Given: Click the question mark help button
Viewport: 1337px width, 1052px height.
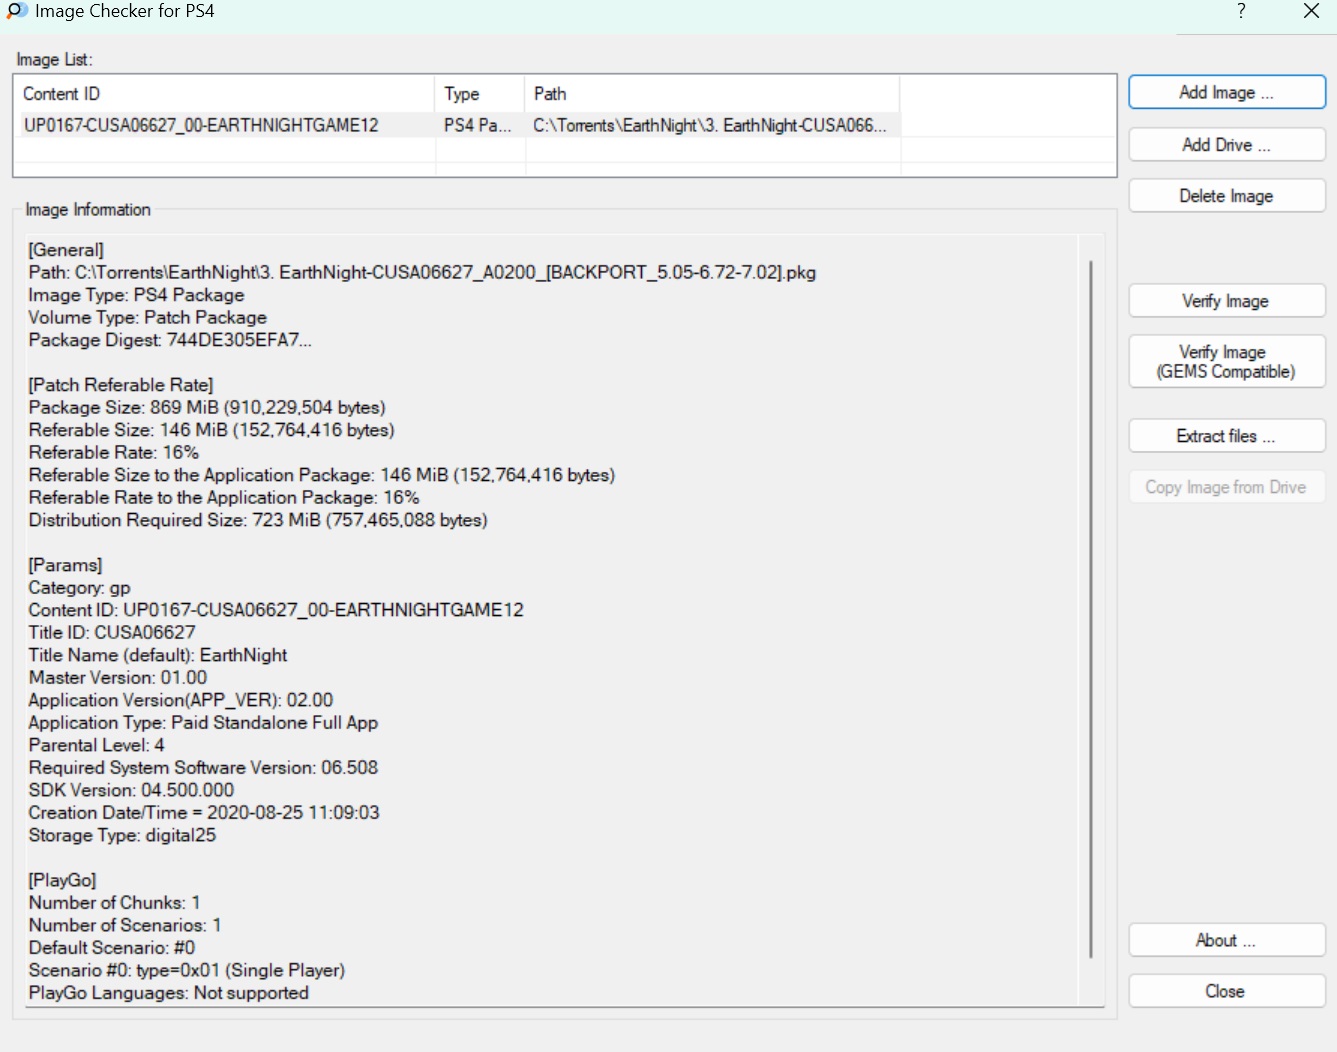Looking at the screenshot, I should tap(1241, 11).
